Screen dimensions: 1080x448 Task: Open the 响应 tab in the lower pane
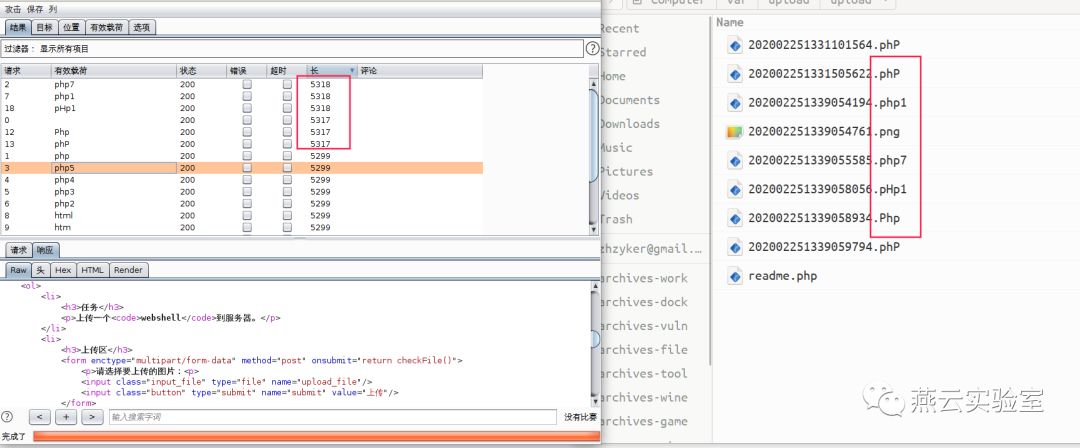click(x=45, y=250)
